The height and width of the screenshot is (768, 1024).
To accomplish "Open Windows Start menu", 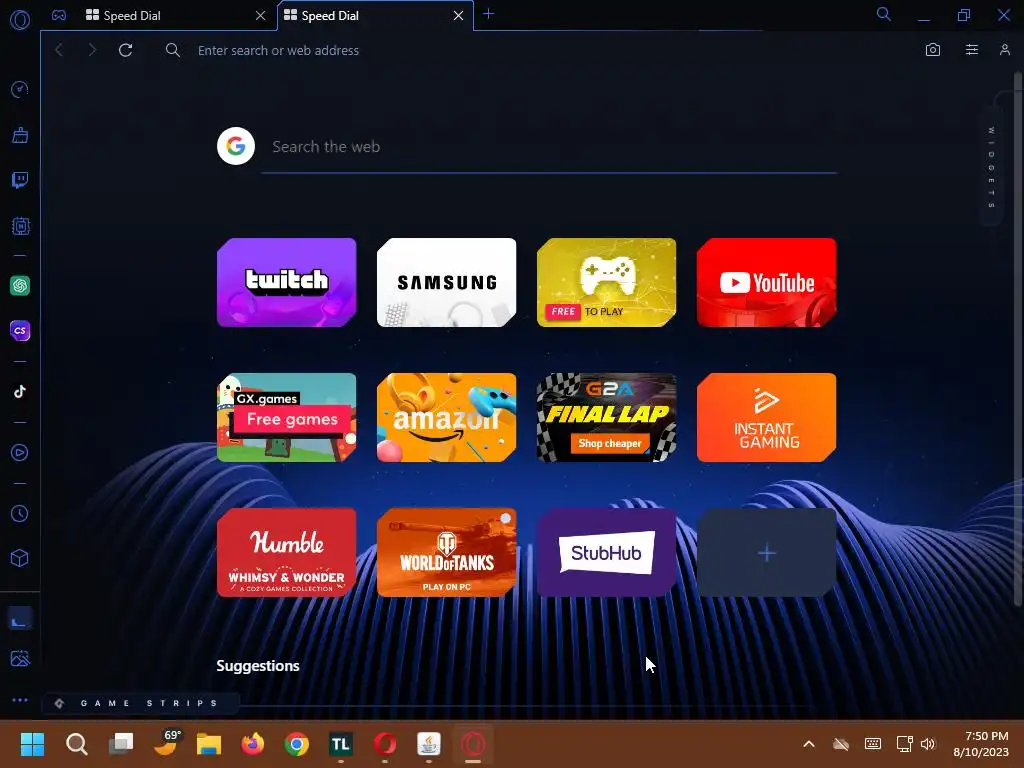I will pyautogui.click(x=32, y=744).
